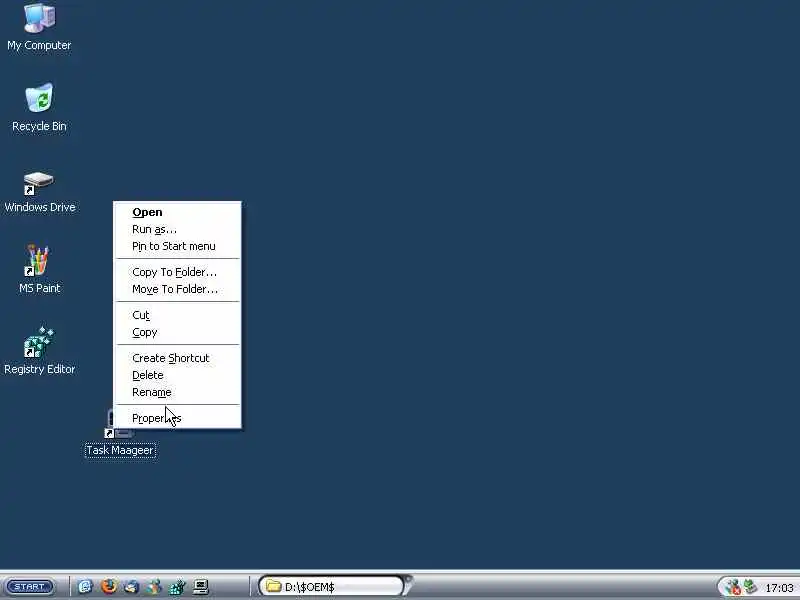Choose Copy from the context menu

click(177, 332)
